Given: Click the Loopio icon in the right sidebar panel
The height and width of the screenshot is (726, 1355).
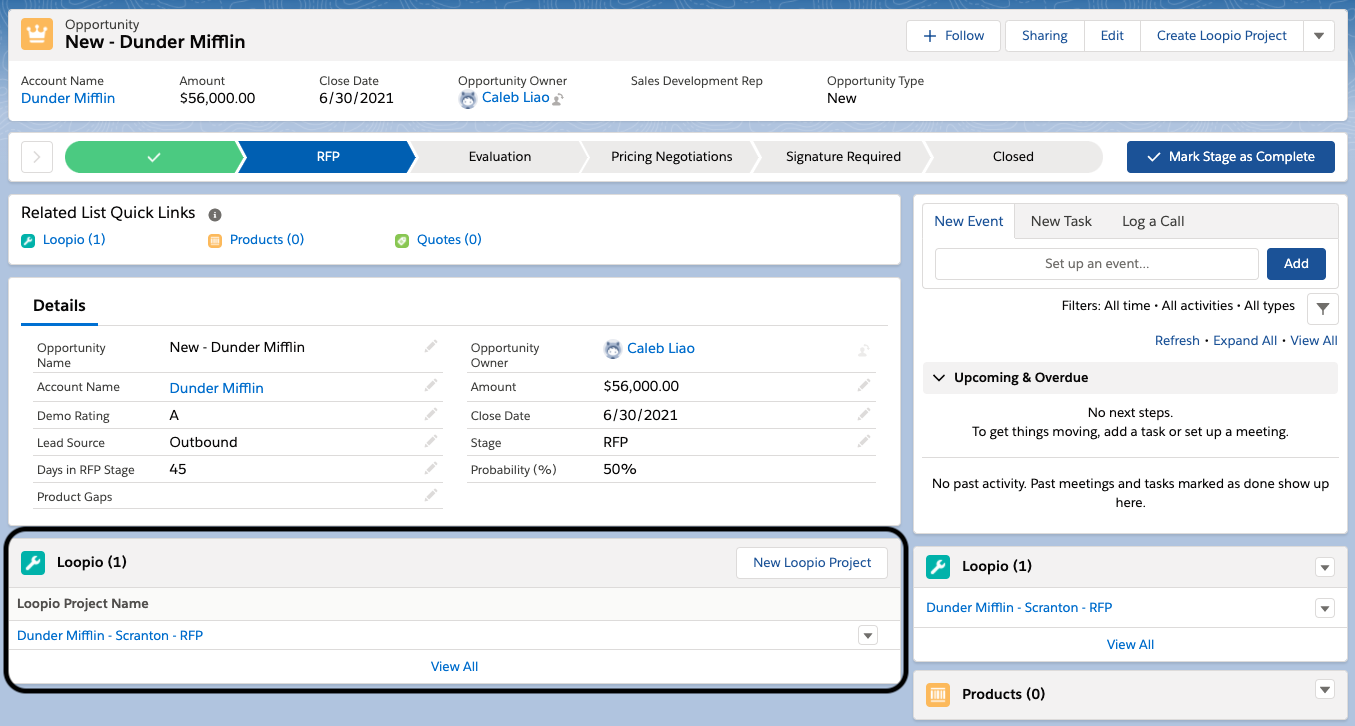Looking at the screenshot, I should 937,566.
